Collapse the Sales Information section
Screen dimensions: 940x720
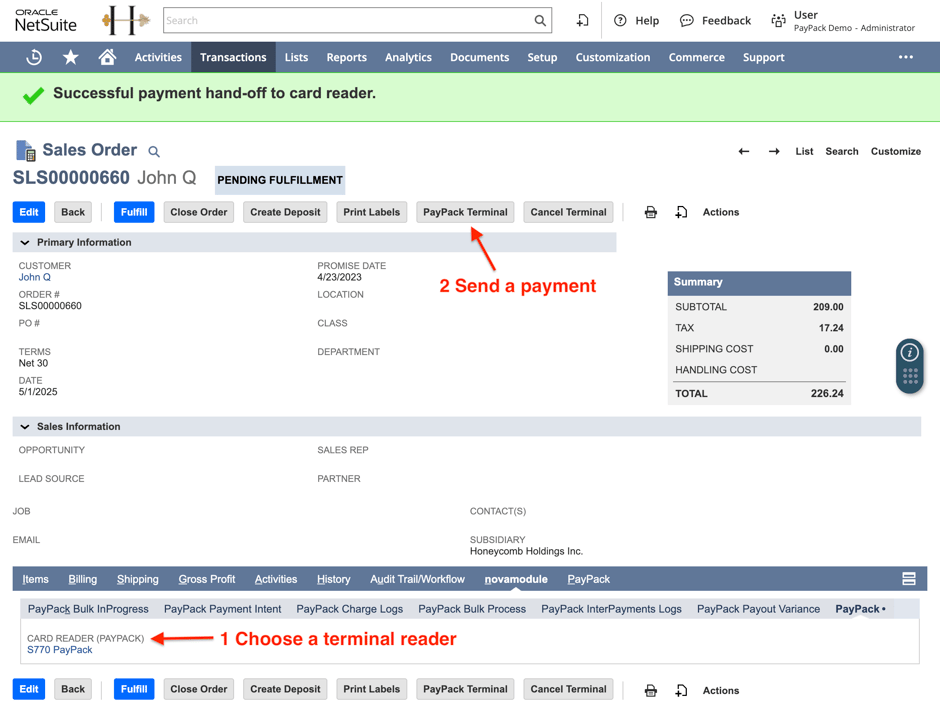click(25, 427)
